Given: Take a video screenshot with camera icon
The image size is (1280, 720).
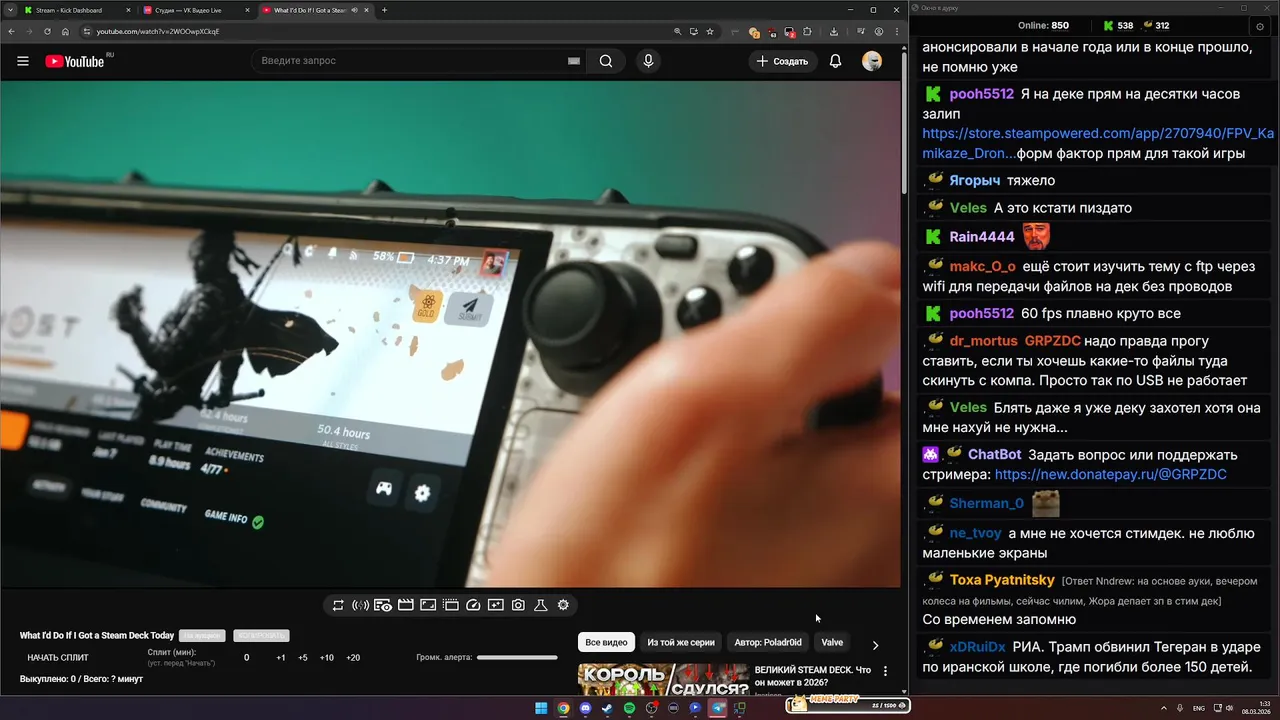Looking at the screenshot, I should (x=518, y=605).
